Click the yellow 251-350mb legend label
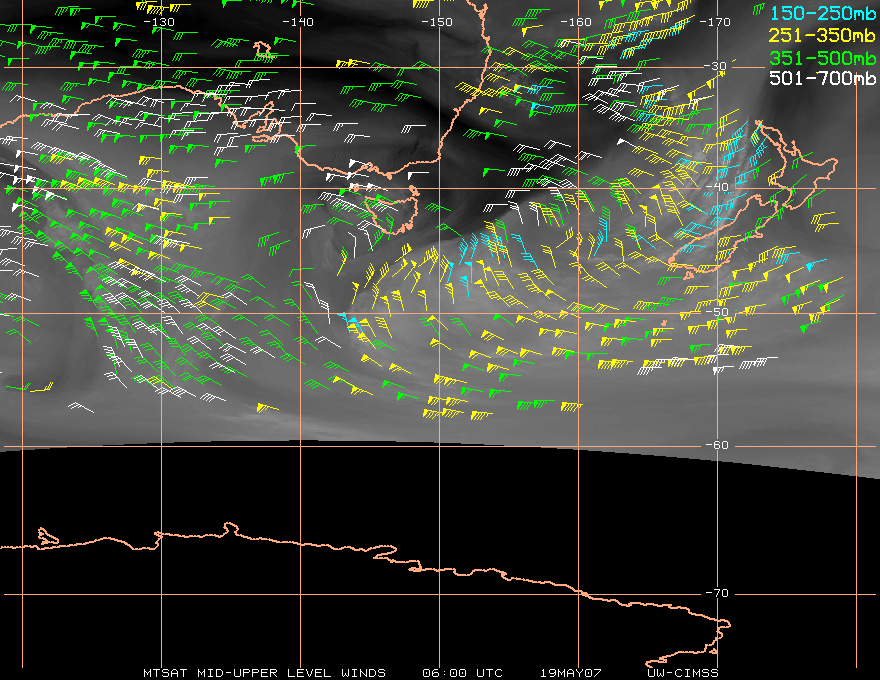880x680 pixels. [823, 35]
